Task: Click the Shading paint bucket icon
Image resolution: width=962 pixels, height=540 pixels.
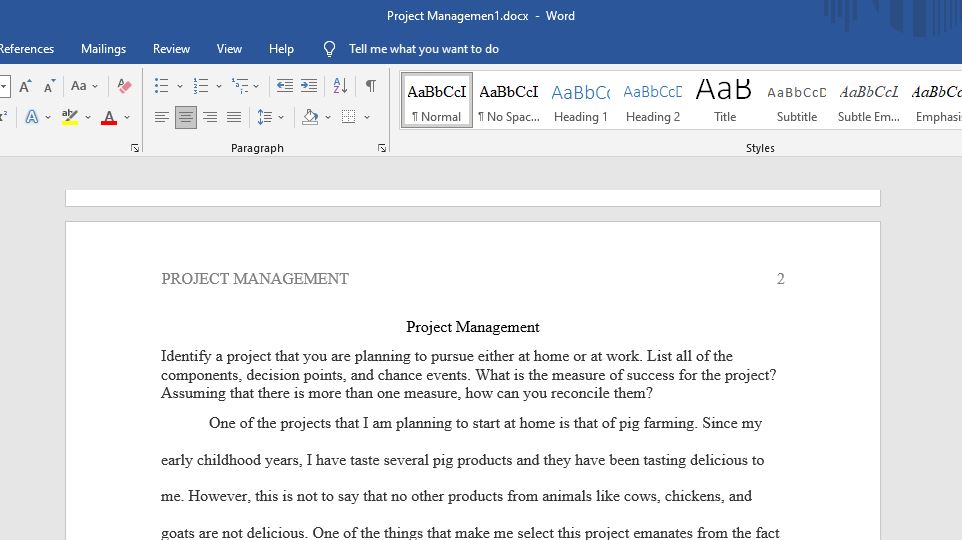Action: 310,117
